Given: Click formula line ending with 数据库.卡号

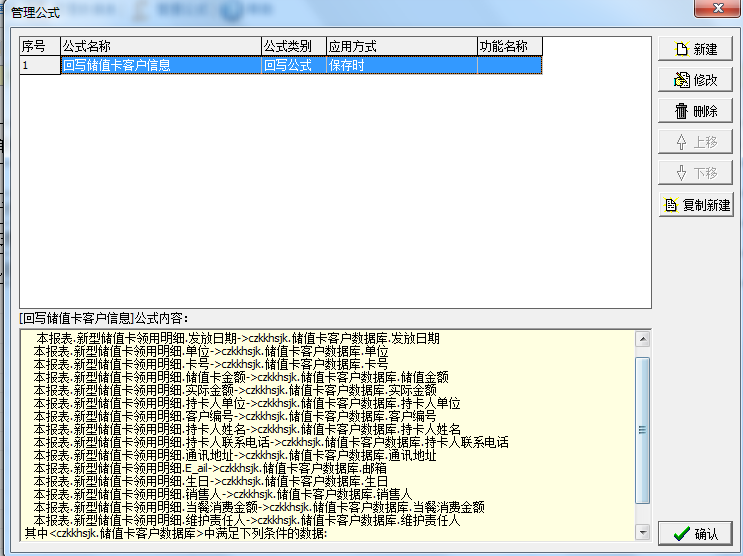Looking at the screenshot, I should [x=211, y=364].
